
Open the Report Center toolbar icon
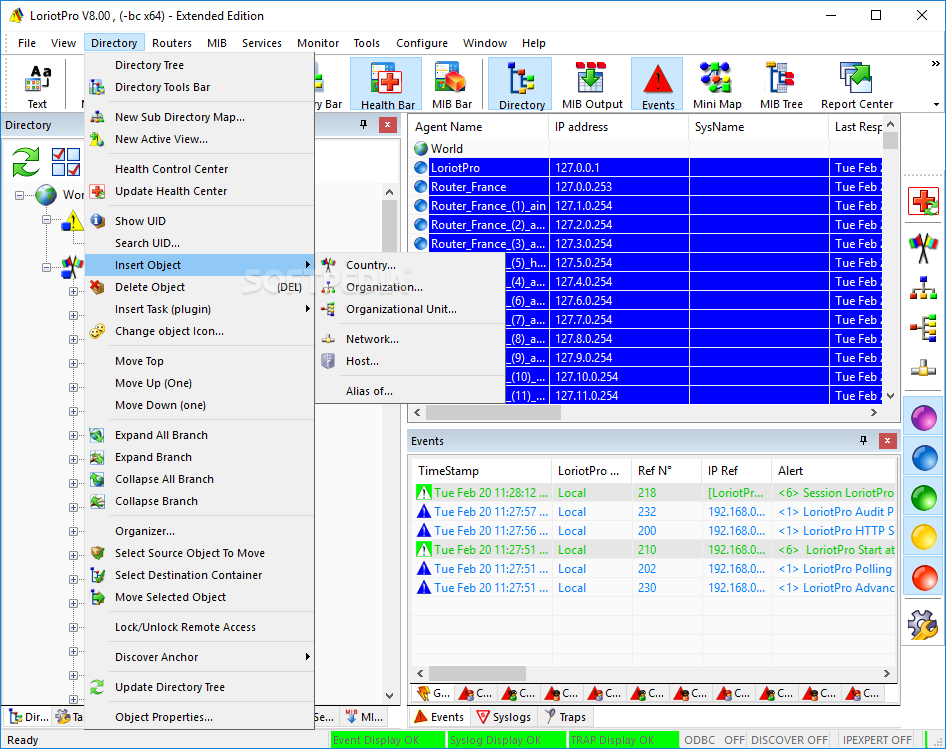point(857,85)
